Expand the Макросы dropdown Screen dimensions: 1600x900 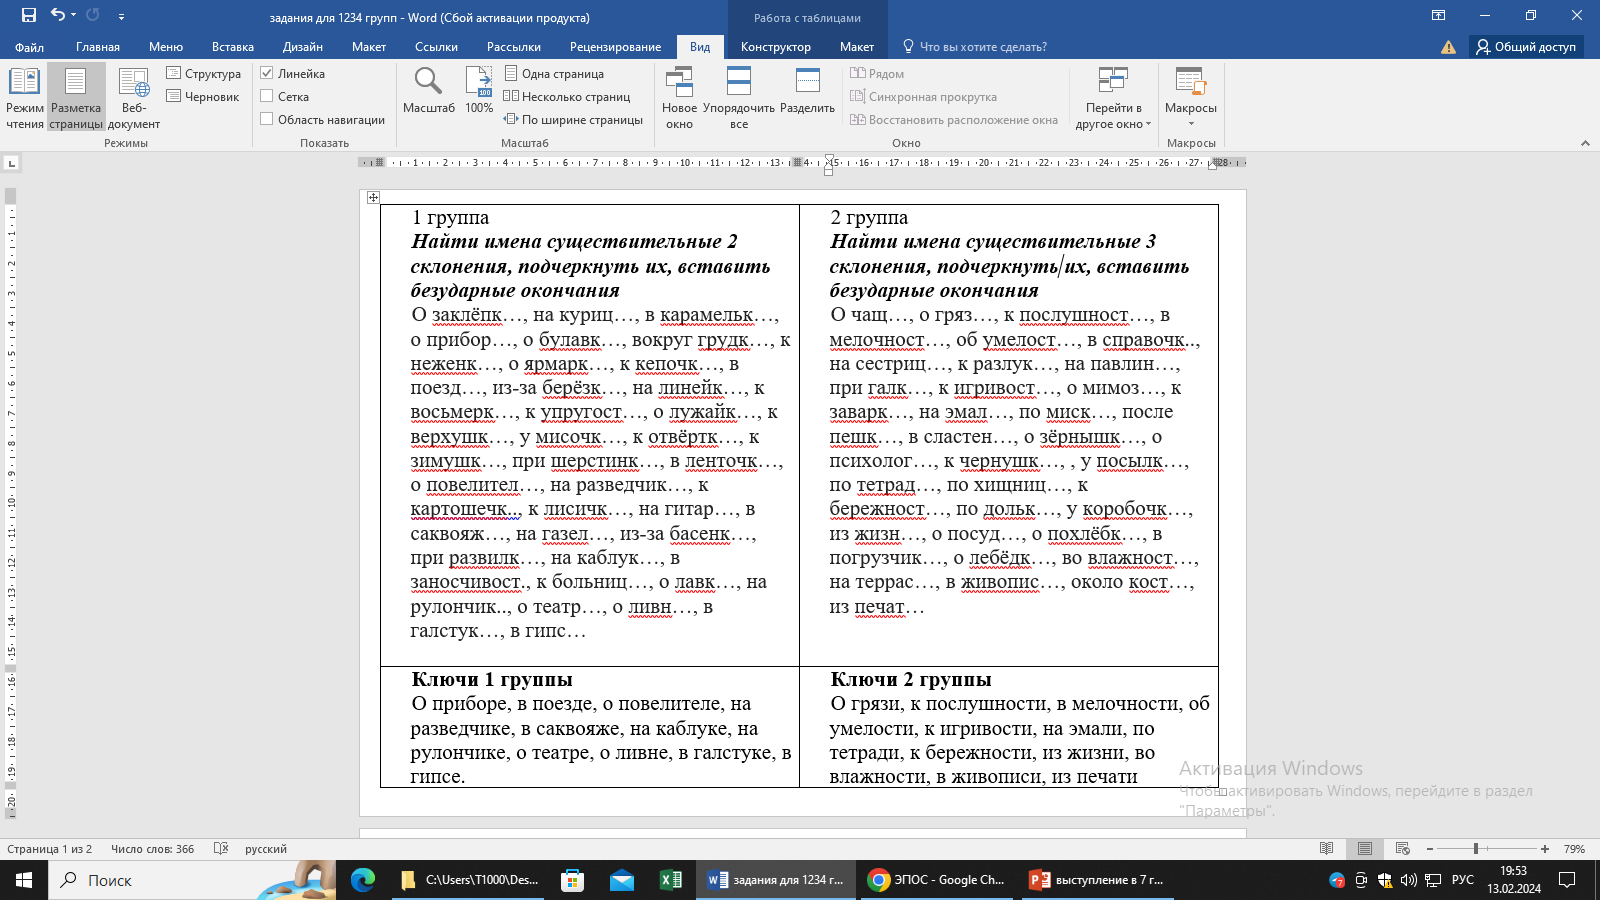tap(1191, 124)
